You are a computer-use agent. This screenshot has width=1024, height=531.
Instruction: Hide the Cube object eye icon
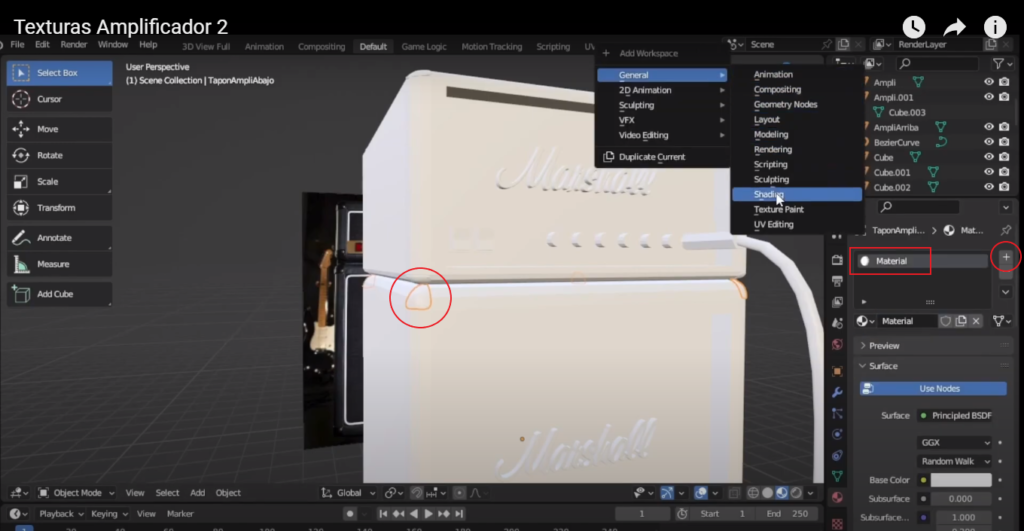[x=989, y=157]
